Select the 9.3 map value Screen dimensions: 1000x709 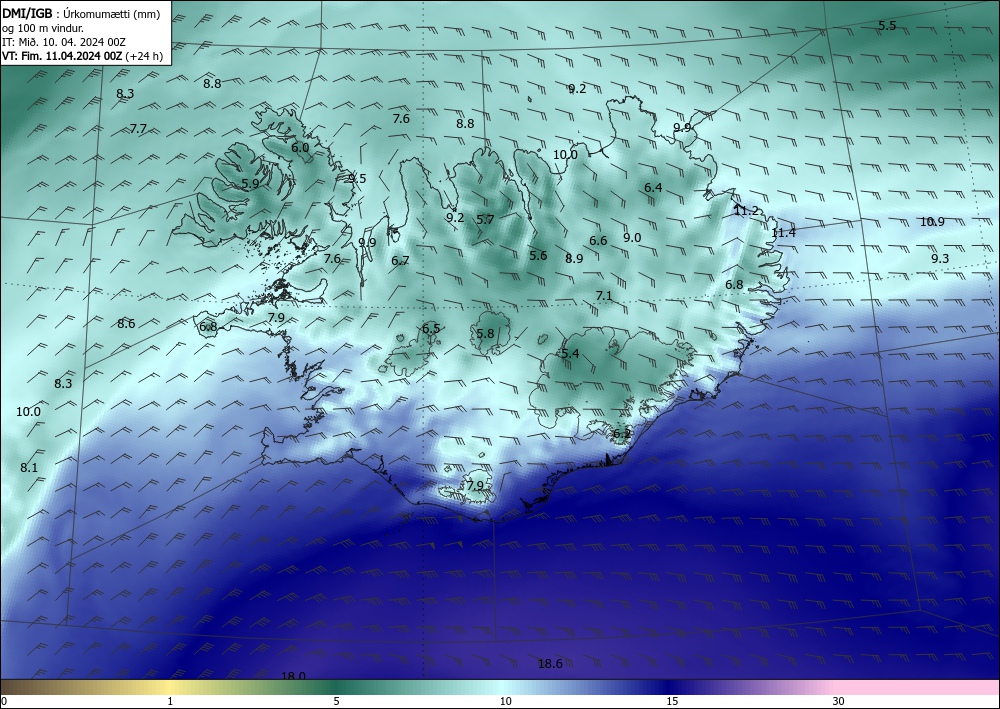pyautogui.click(x=940, y=258)
